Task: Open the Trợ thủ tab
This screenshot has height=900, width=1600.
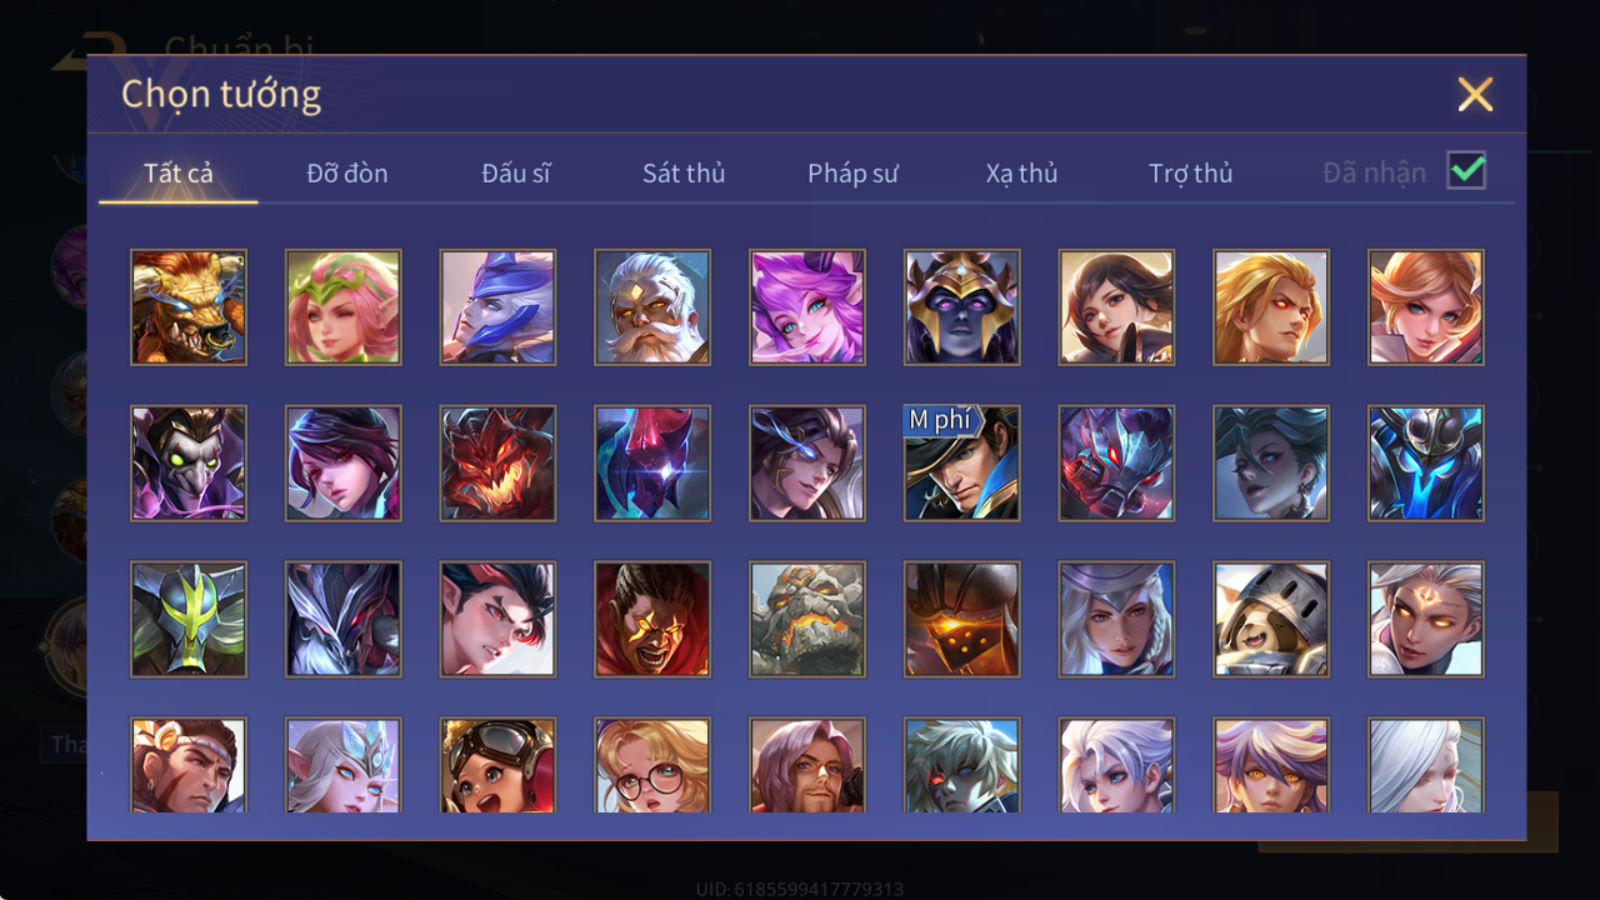Action: click(1190, 173)
